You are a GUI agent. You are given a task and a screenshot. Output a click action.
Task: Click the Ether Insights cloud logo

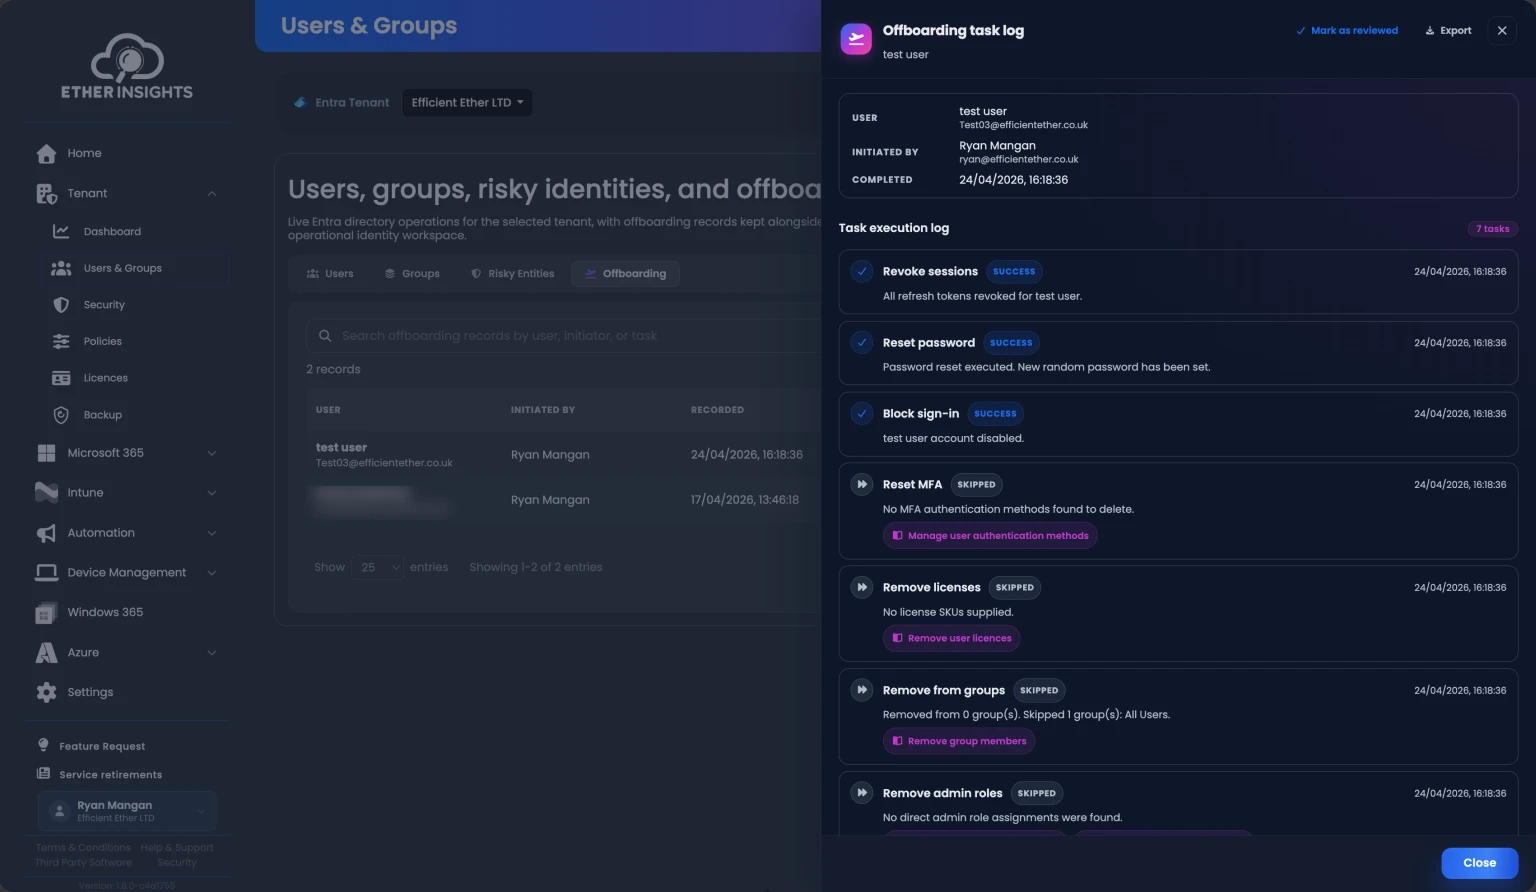[127, 66]
